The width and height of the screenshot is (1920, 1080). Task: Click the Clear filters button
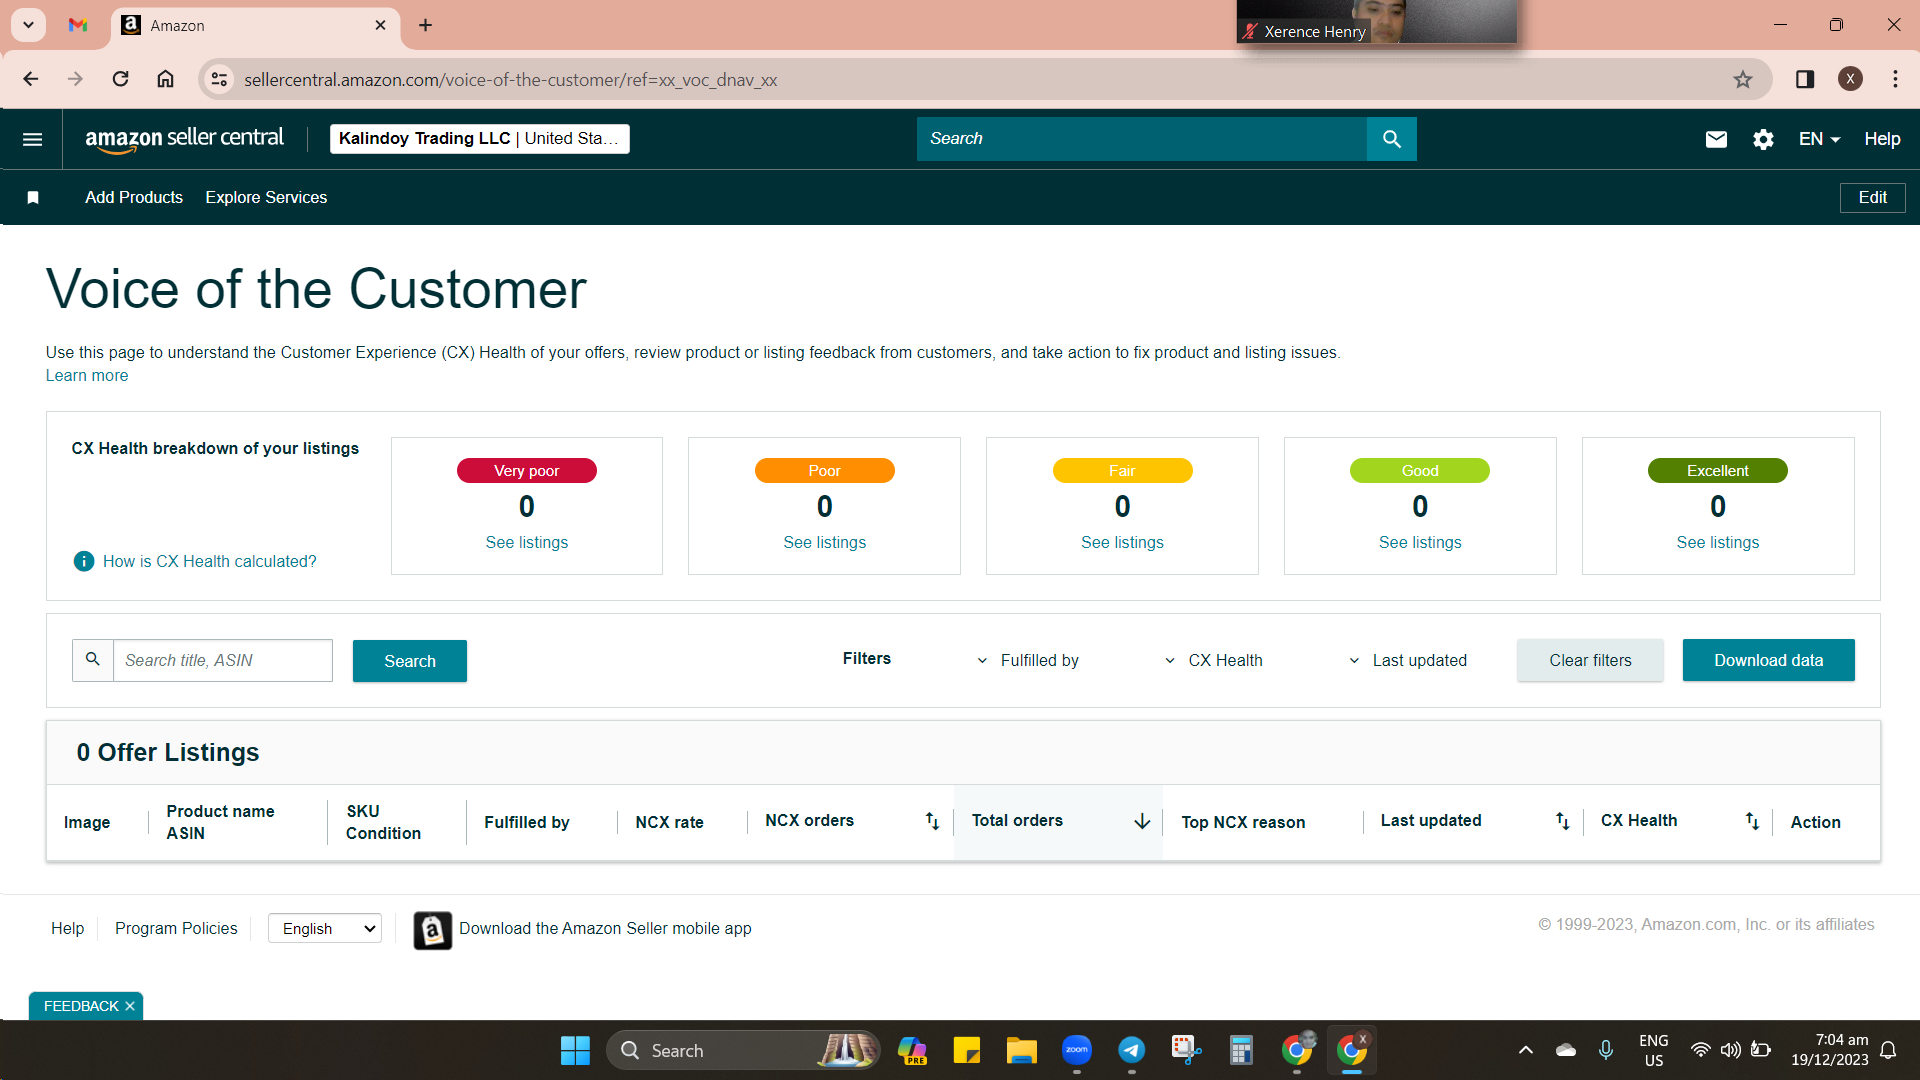coord(1590,661)
